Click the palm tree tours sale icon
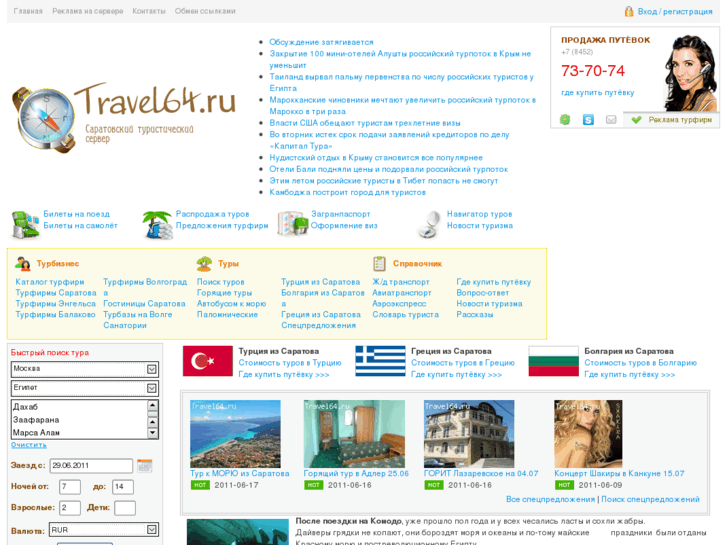727x545 pixels. [158, 224]
